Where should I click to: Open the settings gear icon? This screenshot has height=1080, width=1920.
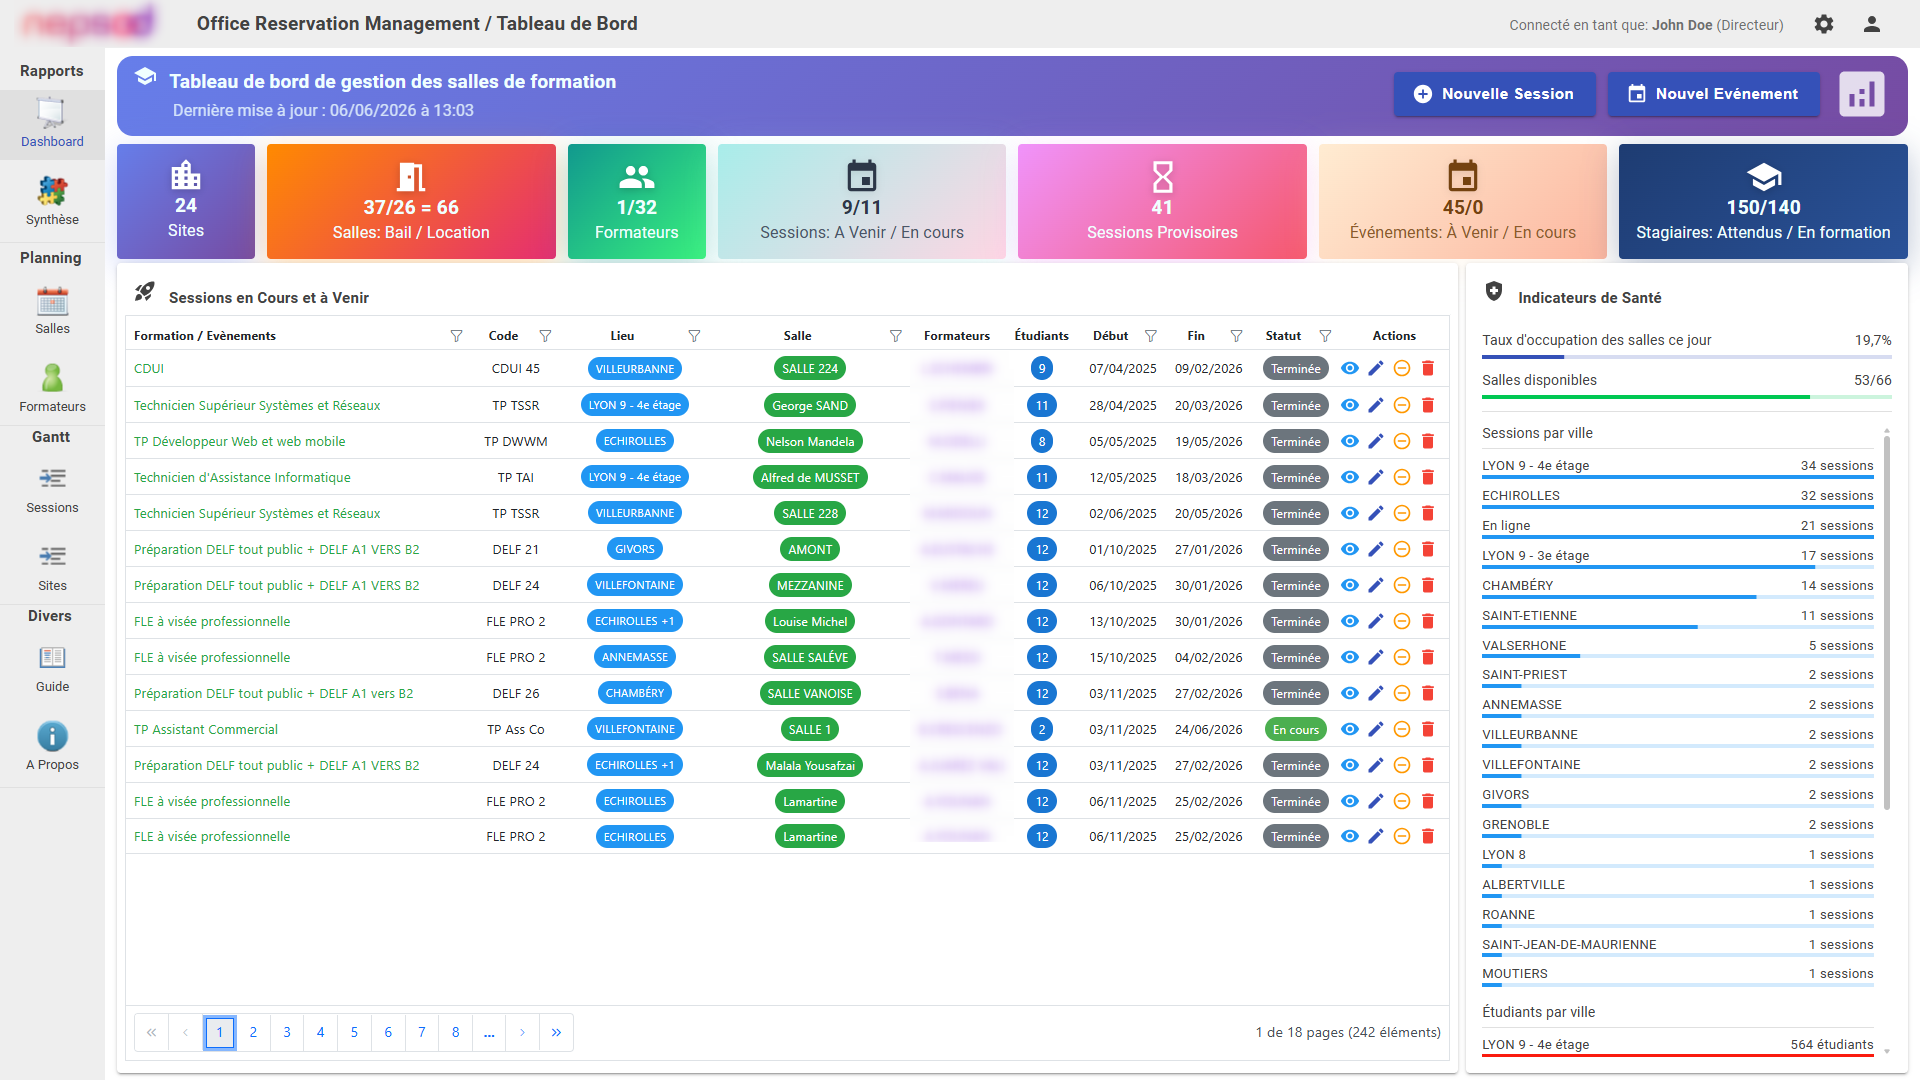pyautogui.click(x=1824, y=24)
